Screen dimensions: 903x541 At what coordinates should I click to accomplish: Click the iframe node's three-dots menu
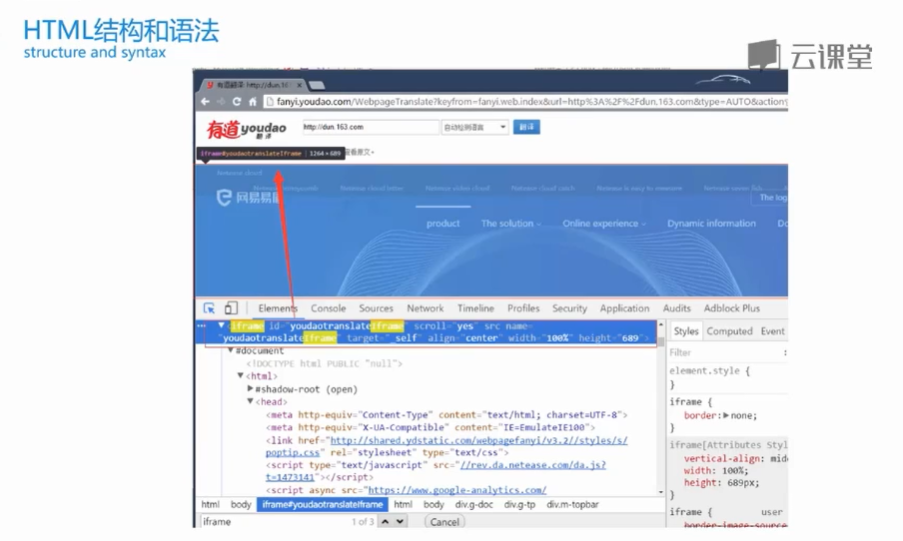pyautogui.click(x=201, y=326)
